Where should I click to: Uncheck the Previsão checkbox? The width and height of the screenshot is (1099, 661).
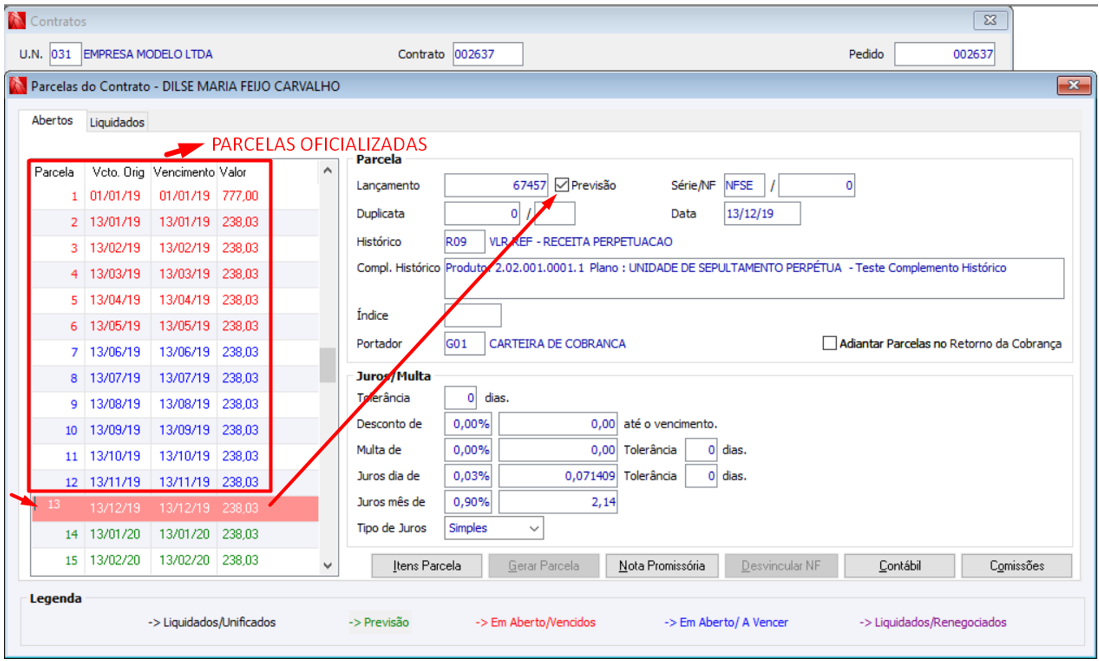(561, 185)
